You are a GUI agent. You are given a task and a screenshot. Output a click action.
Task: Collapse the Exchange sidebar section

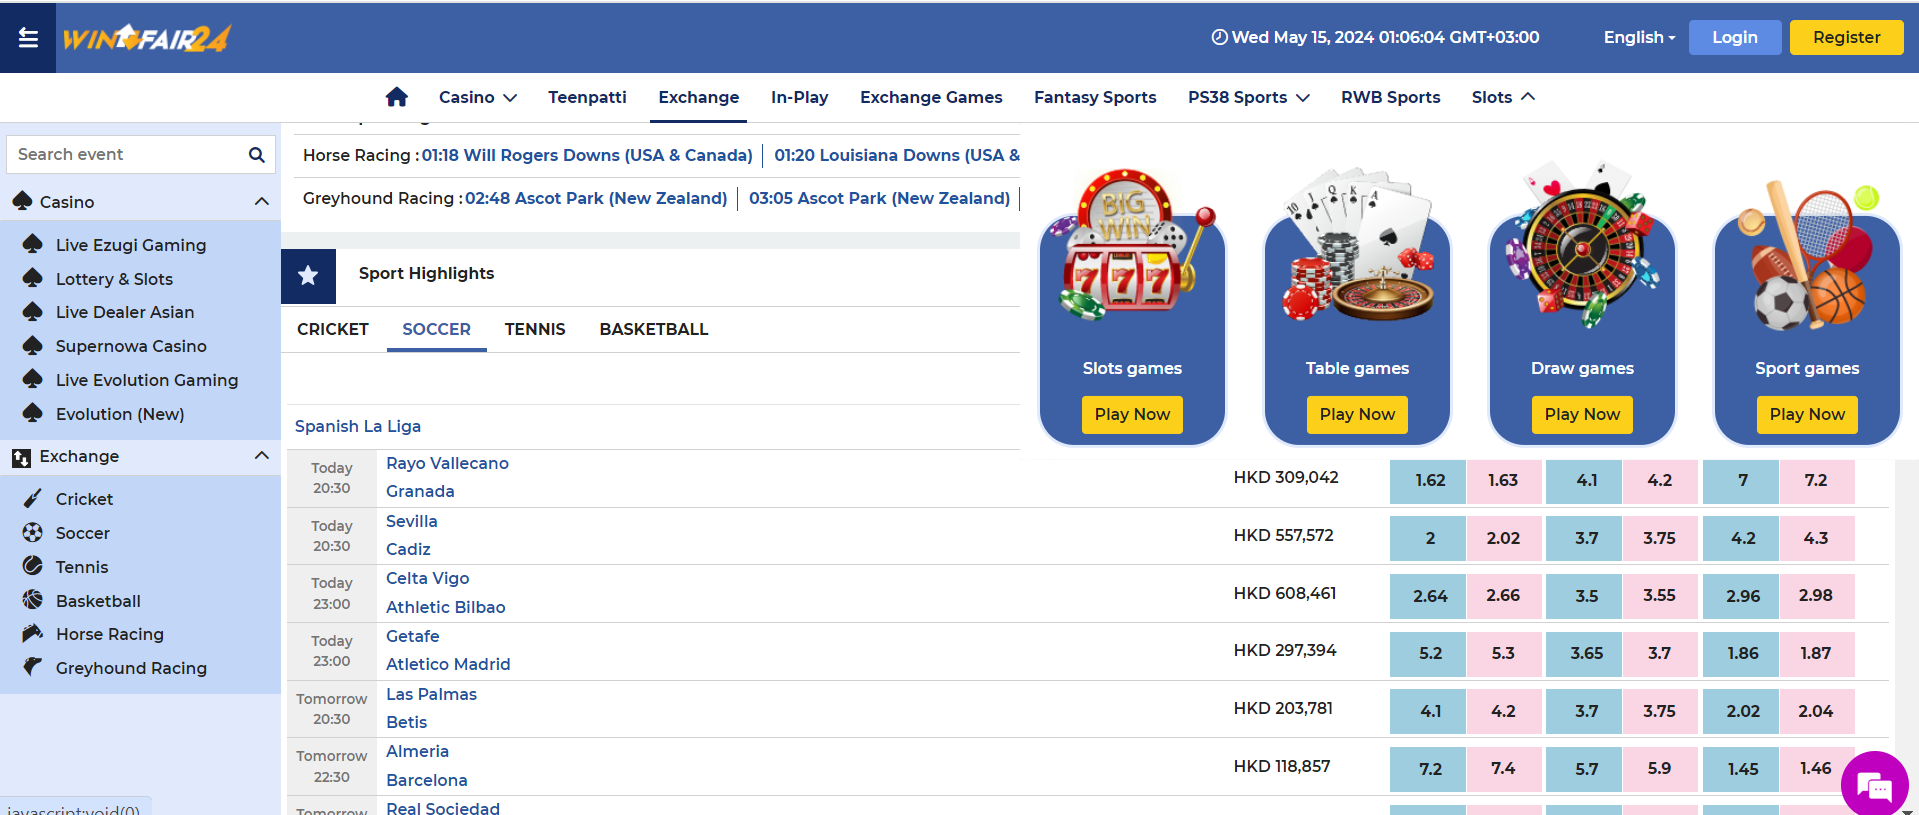(262, 456)
